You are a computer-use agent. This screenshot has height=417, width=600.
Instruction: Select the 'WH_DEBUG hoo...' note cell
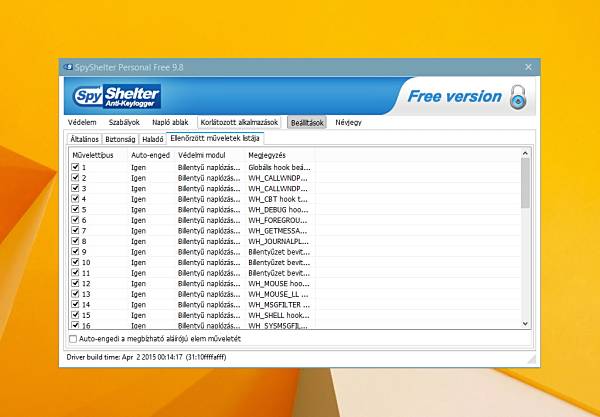pyautogui.click(x=278, y=210)
